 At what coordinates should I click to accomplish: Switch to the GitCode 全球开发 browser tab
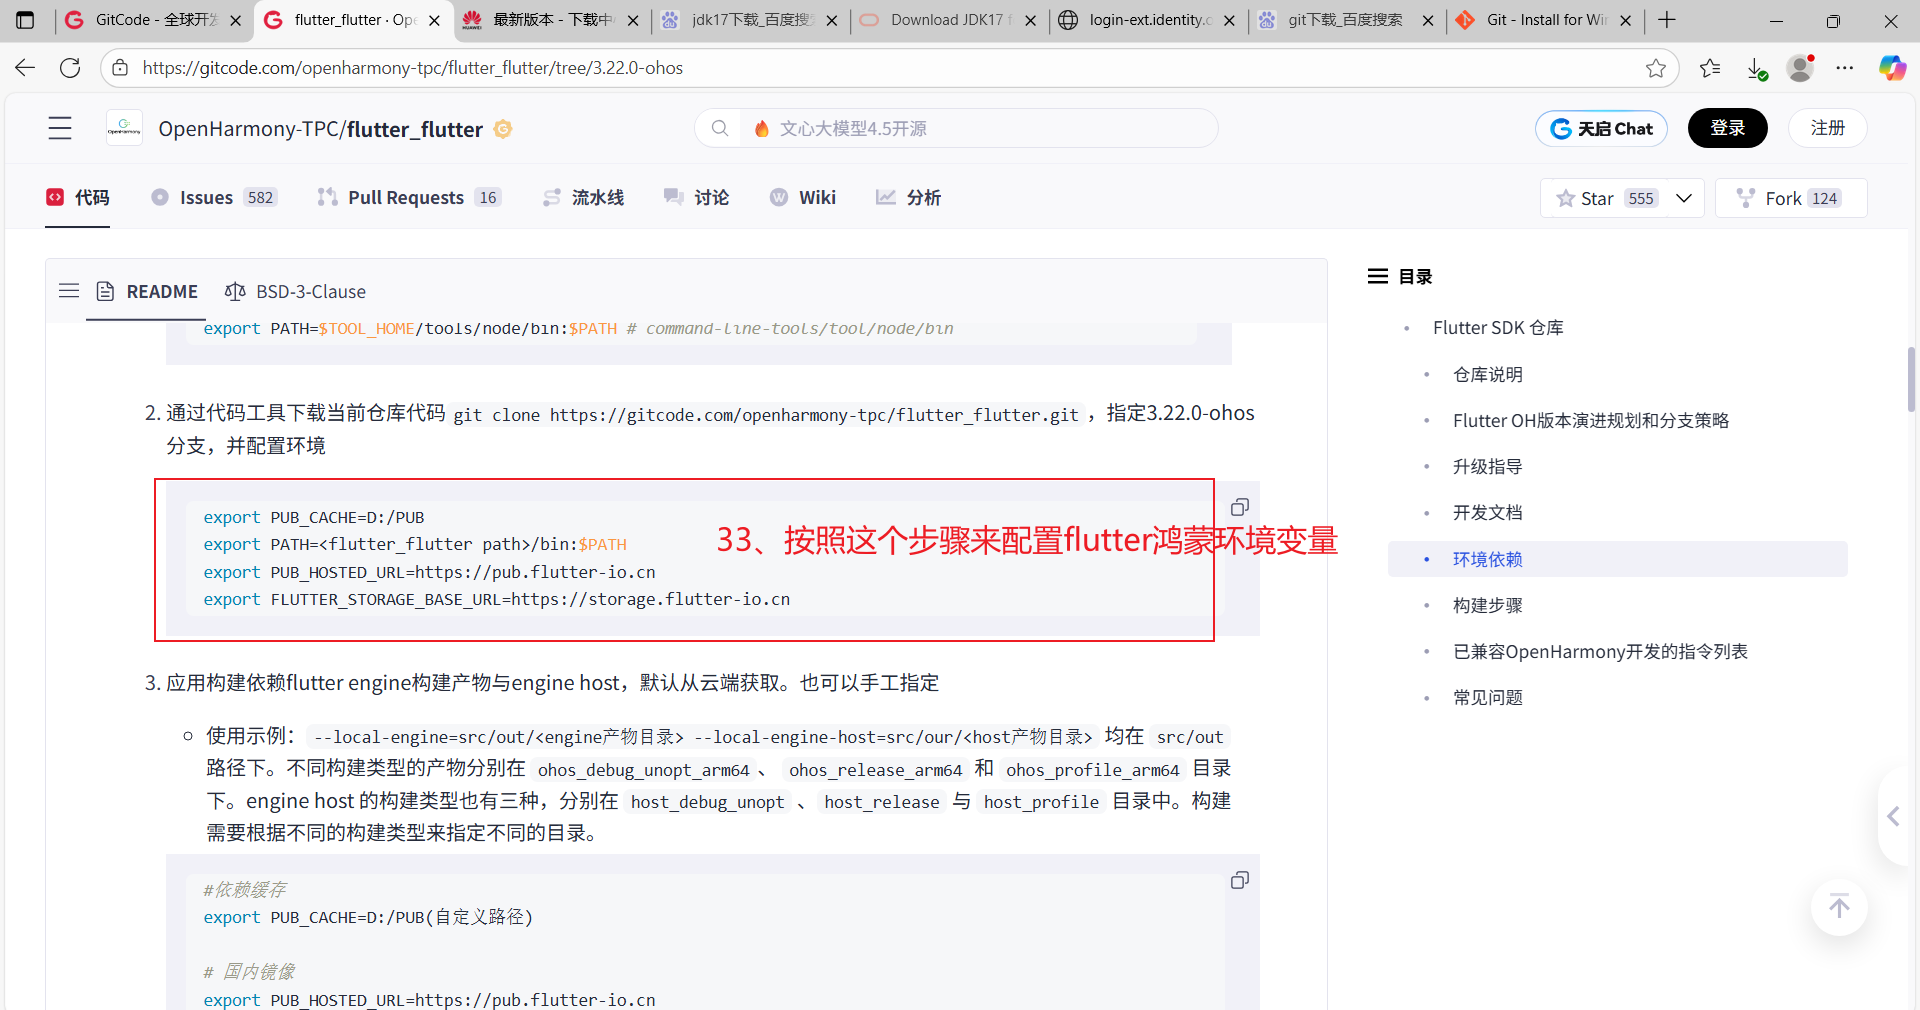pos(153,20)
